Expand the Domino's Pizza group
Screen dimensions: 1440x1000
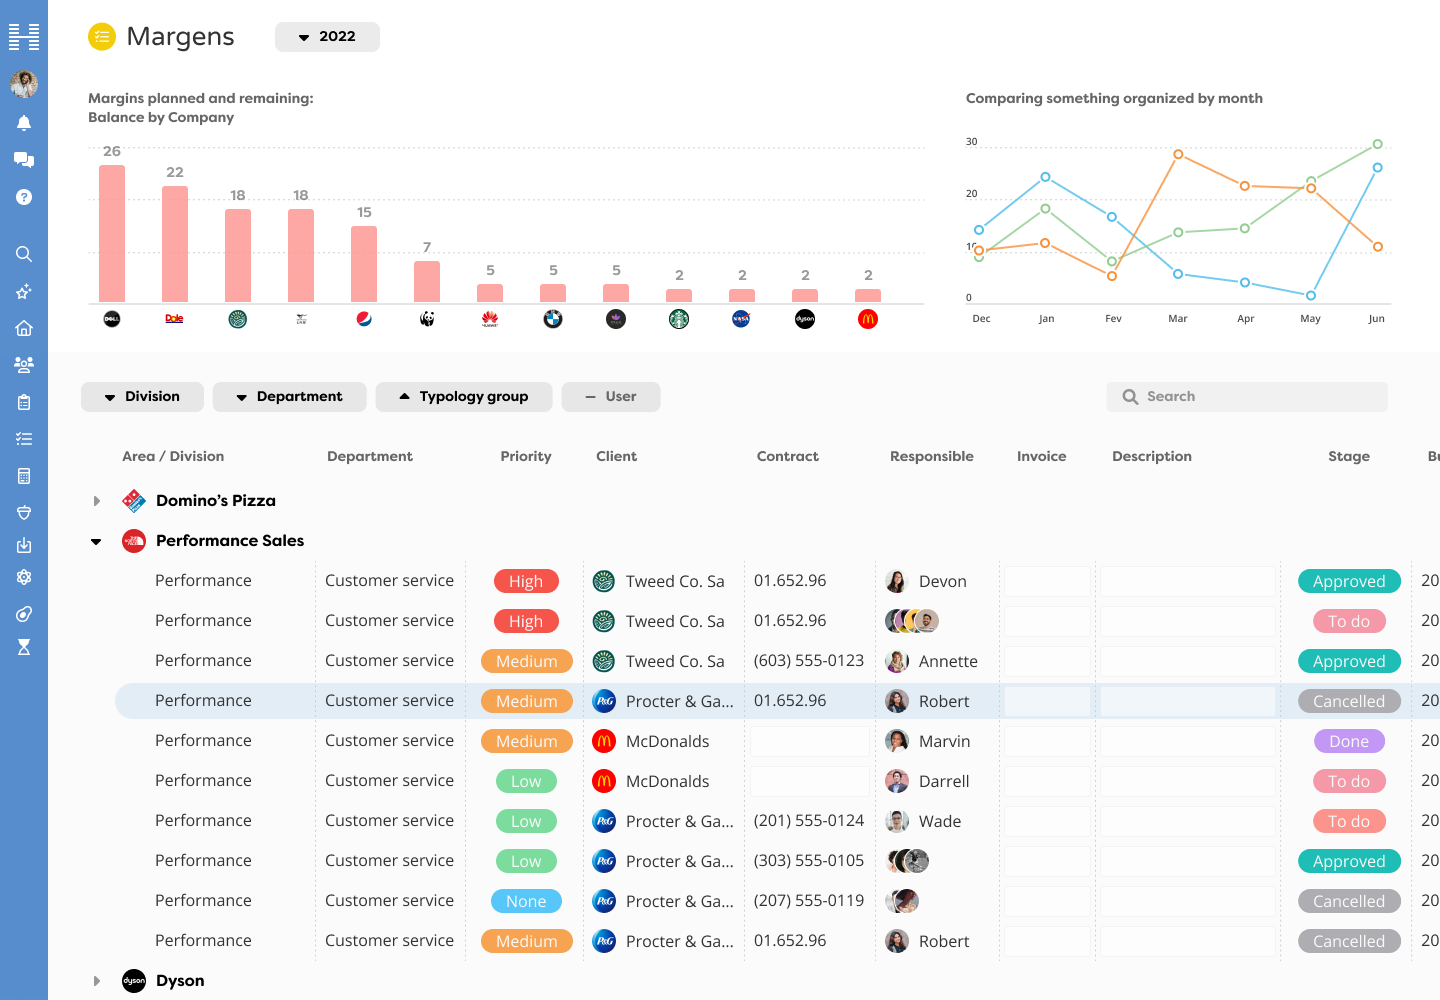(96, 501)
